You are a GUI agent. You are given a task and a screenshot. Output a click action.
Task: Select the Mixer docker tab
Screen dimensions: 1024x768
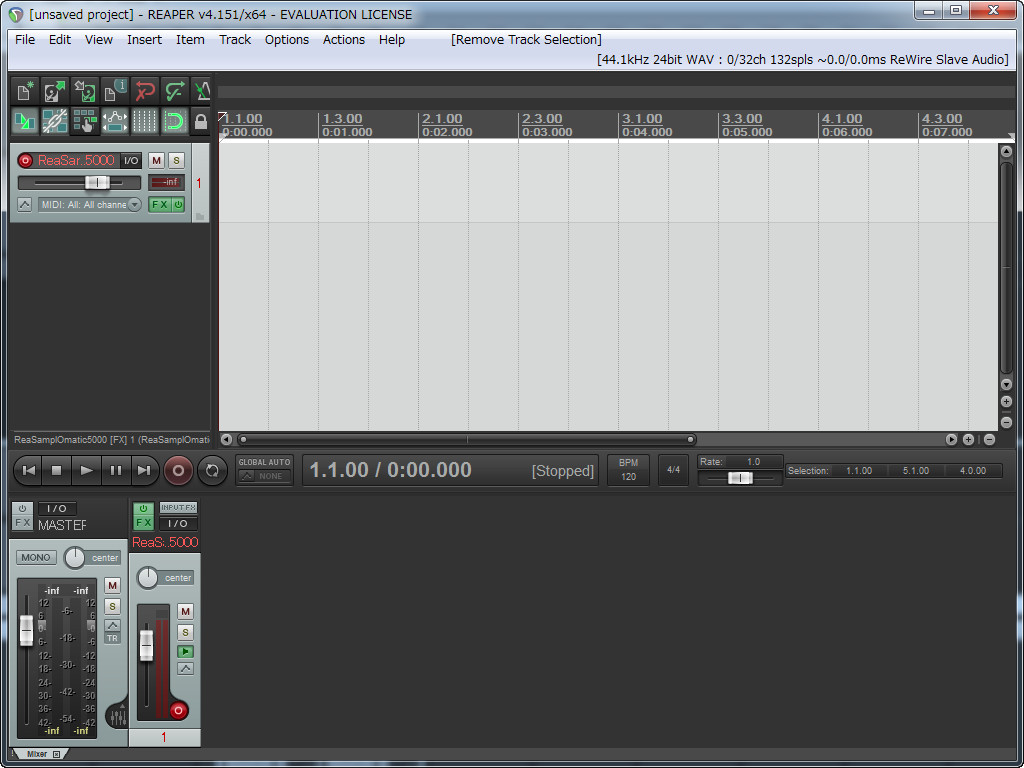[37, 754]
